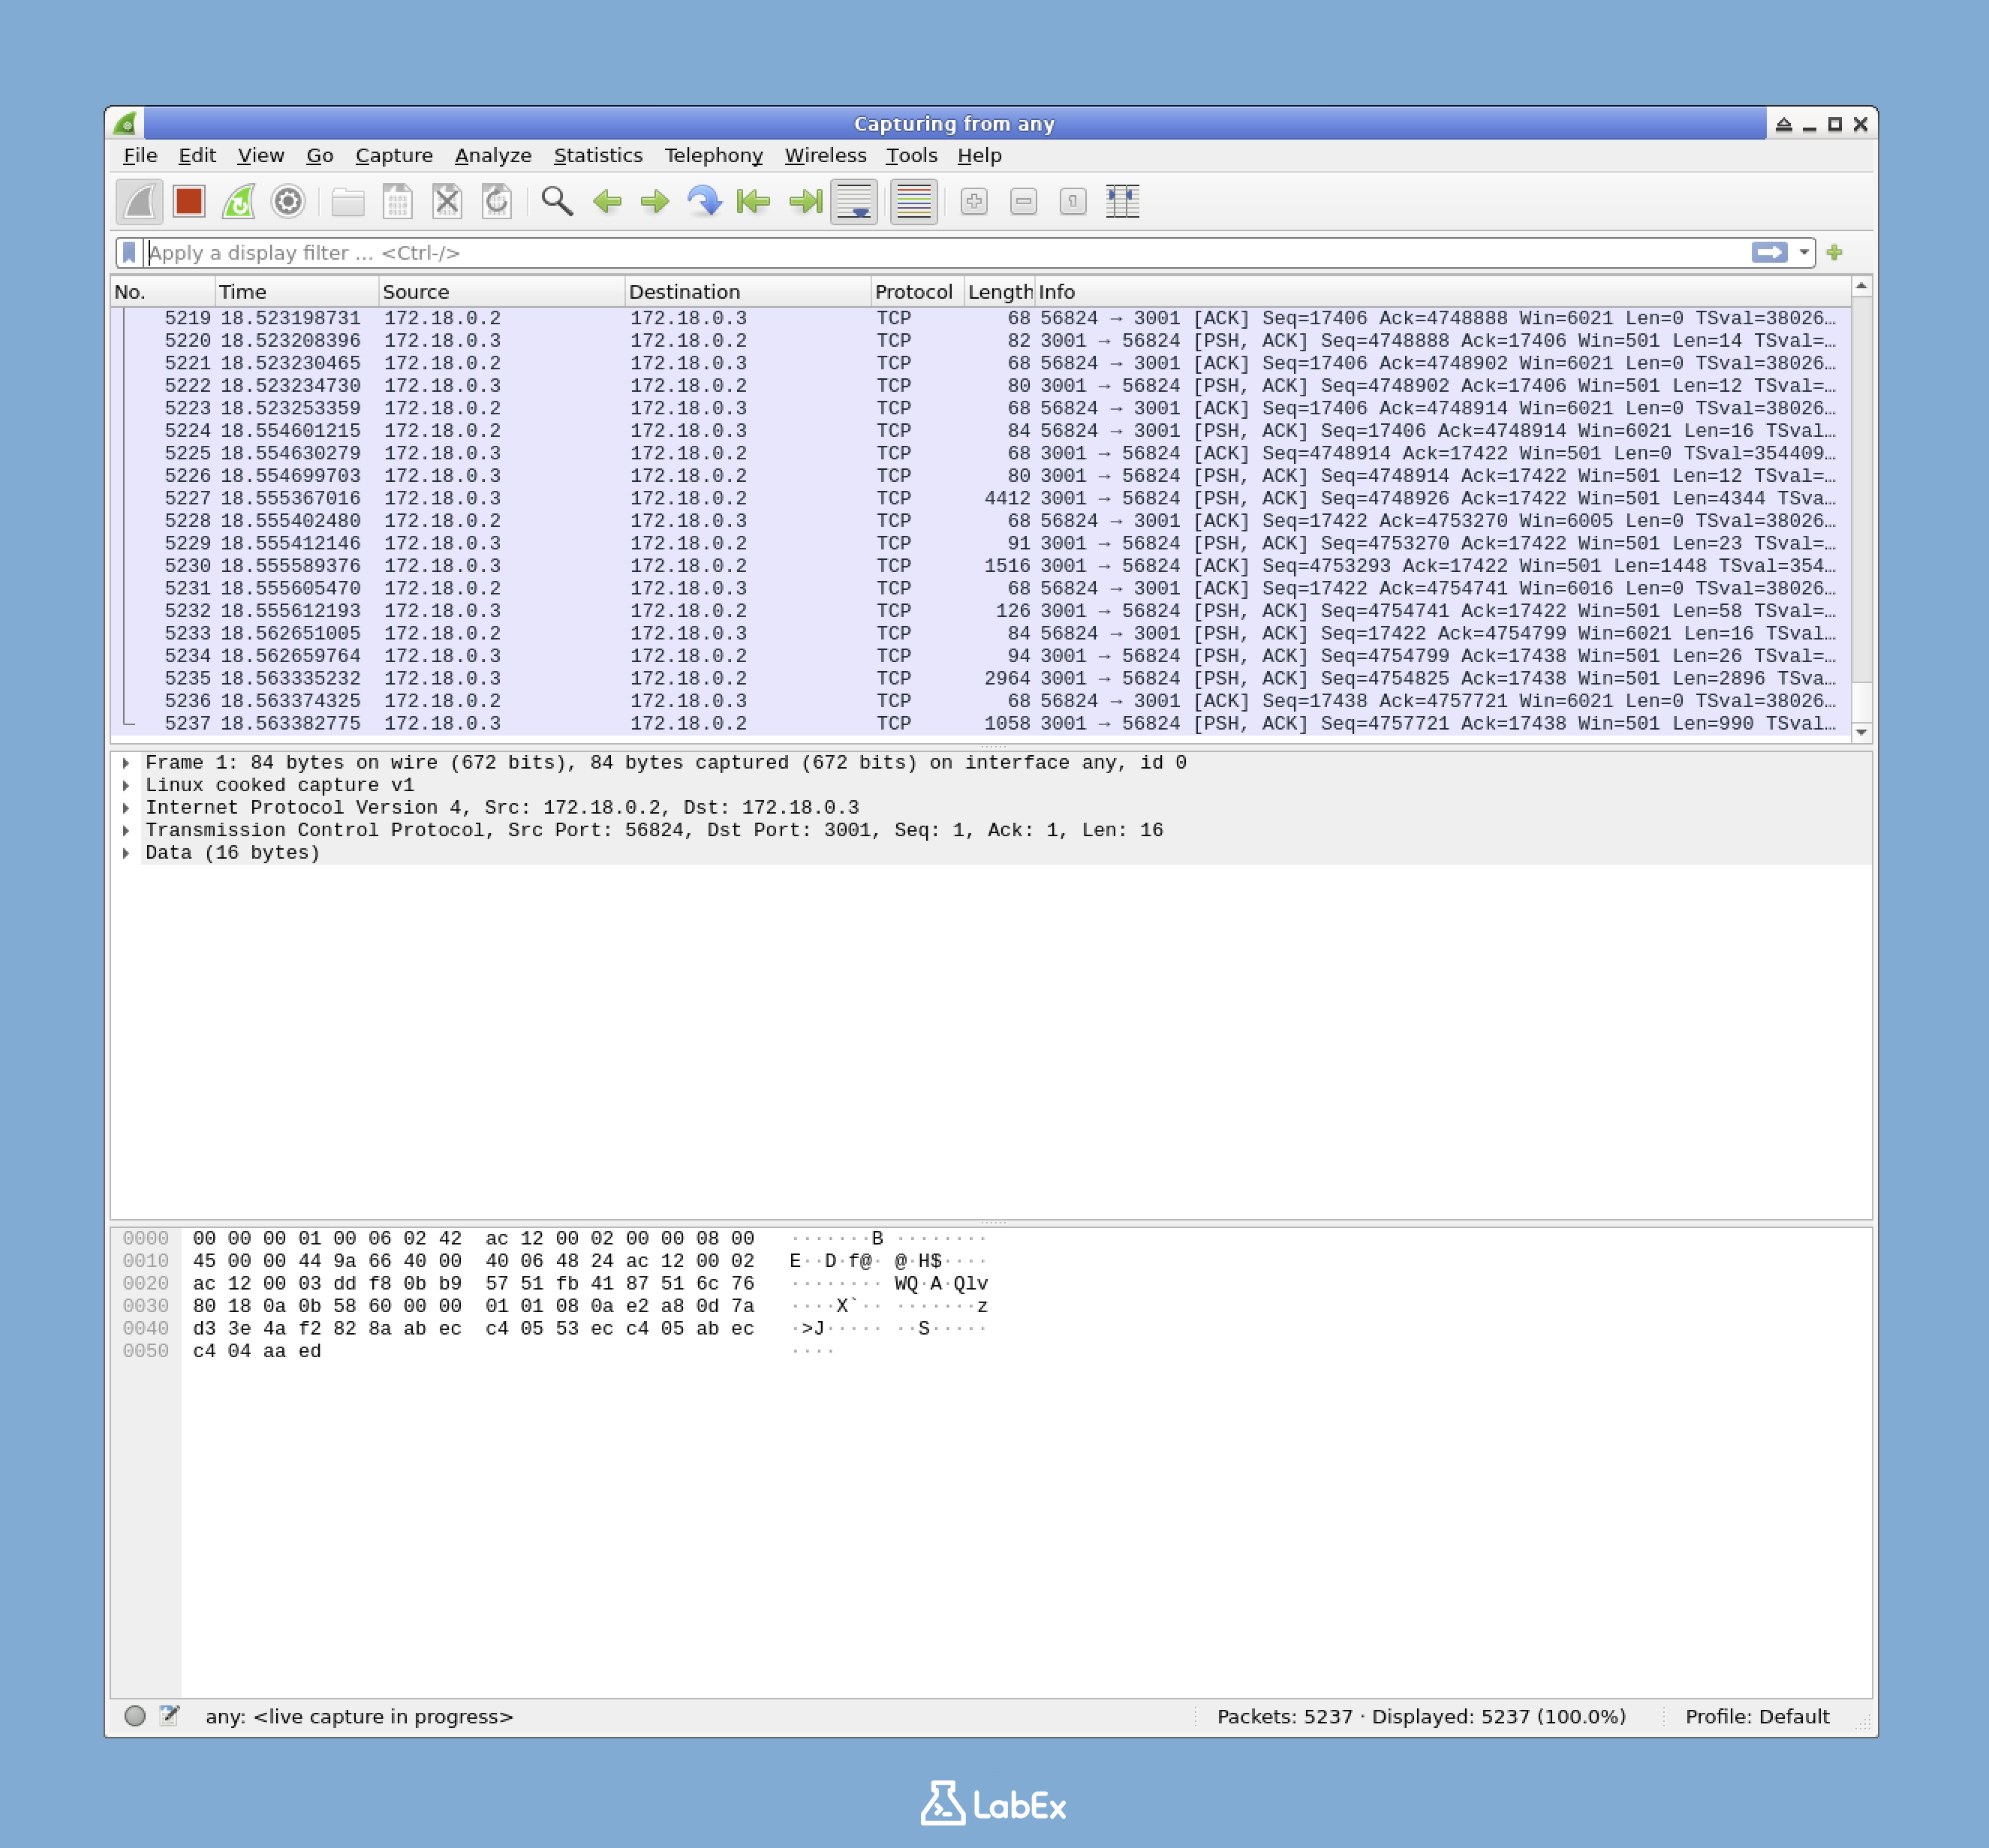Screen dimensions: 1989x1848
Task: Open the Statistics menu
Action: coord(597,155)
